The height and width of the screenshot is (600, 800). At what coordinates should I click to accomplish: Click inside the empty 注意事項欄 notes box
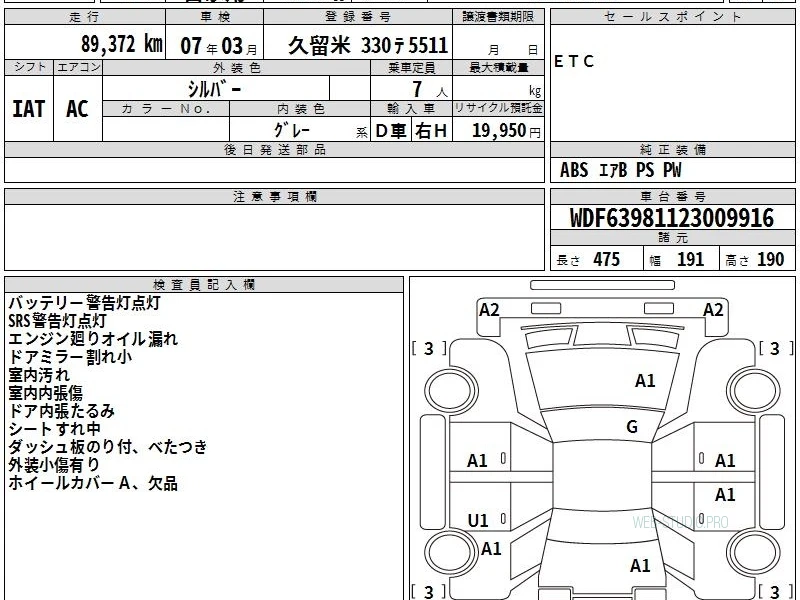tap(274, 237)
